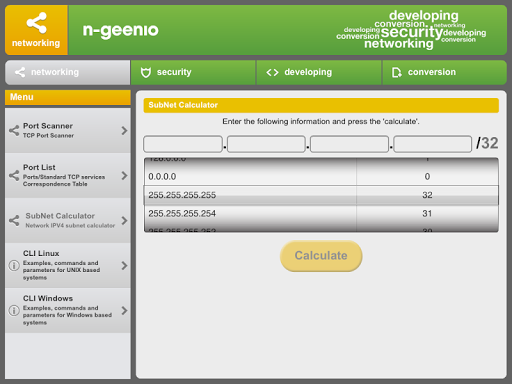Screen dimensions: 512x384
Task: Click the conversion document icon
Action: tap(396, 72)
